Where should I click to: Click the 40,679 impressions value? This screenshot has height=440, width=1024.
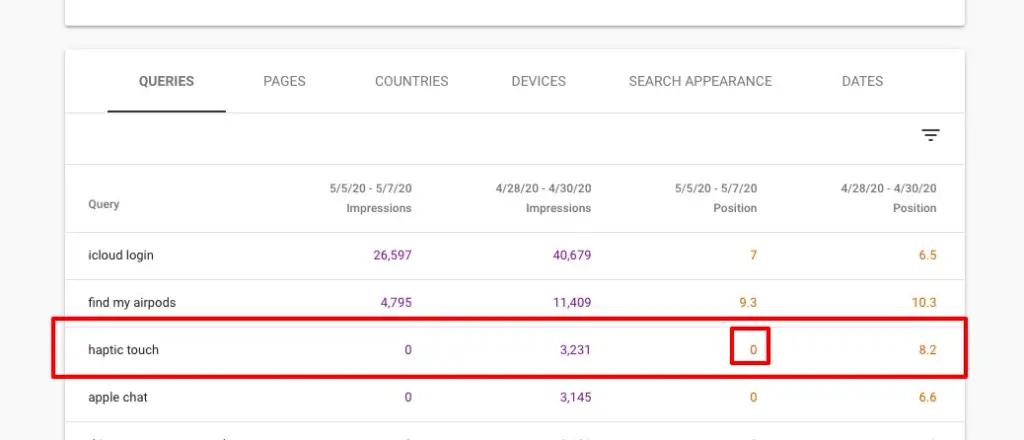[572, 255]
